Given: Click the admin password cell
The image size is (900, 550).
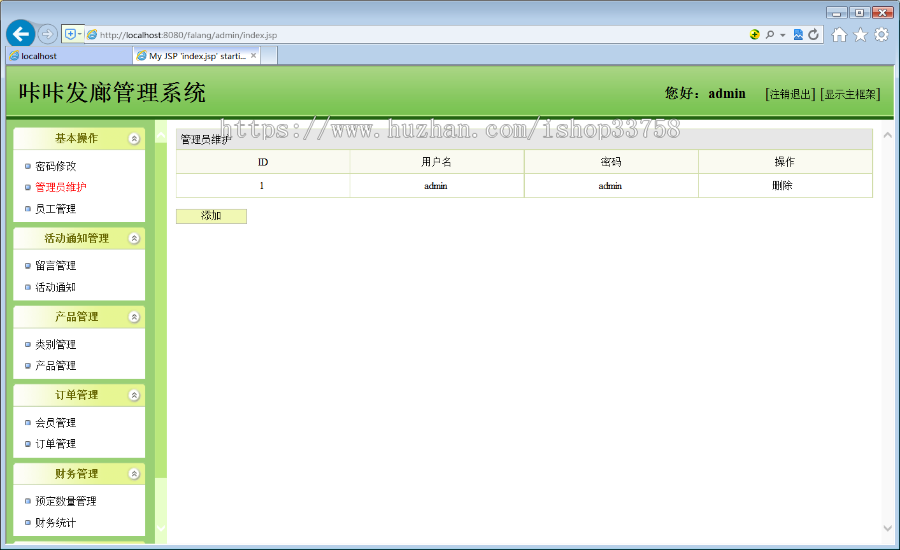Looking at the screenshot, I should click(x=610, y=185).
